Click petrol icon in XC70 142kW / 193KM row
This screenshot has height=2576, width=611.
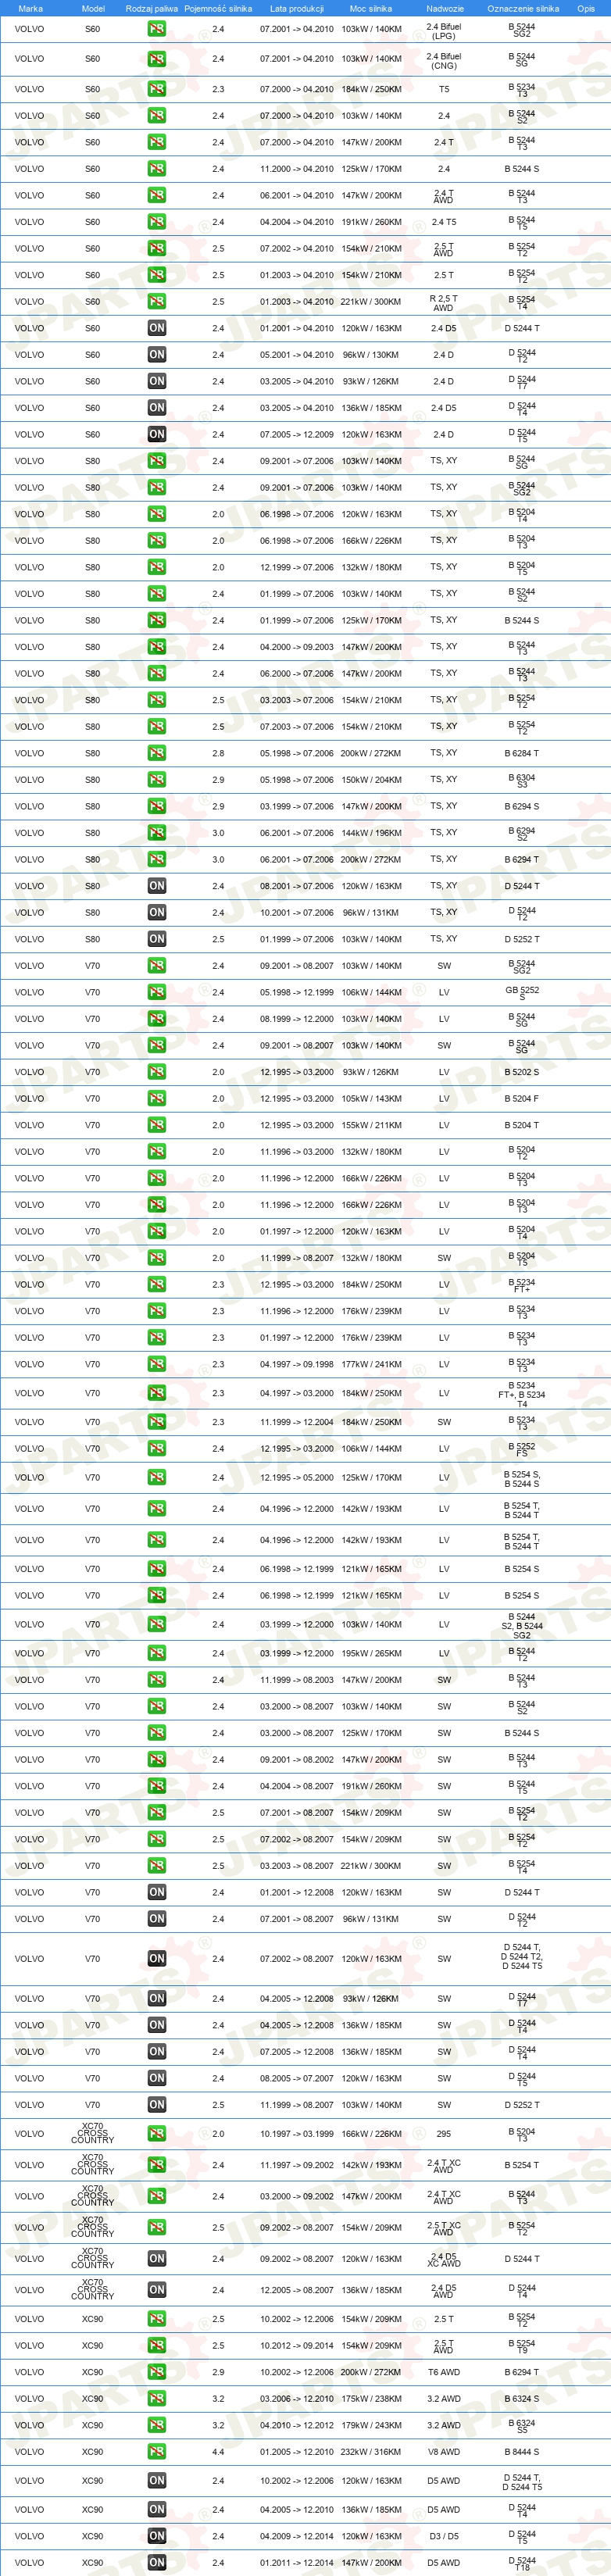point(157,2164)
